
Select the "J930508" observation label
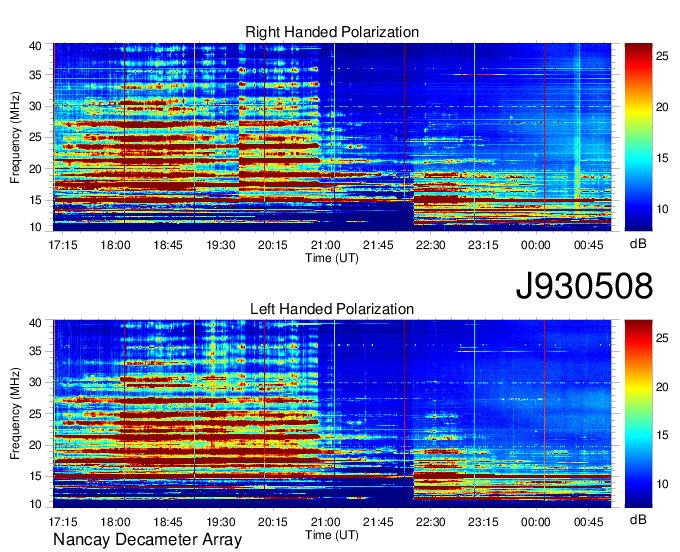[584, 286]
